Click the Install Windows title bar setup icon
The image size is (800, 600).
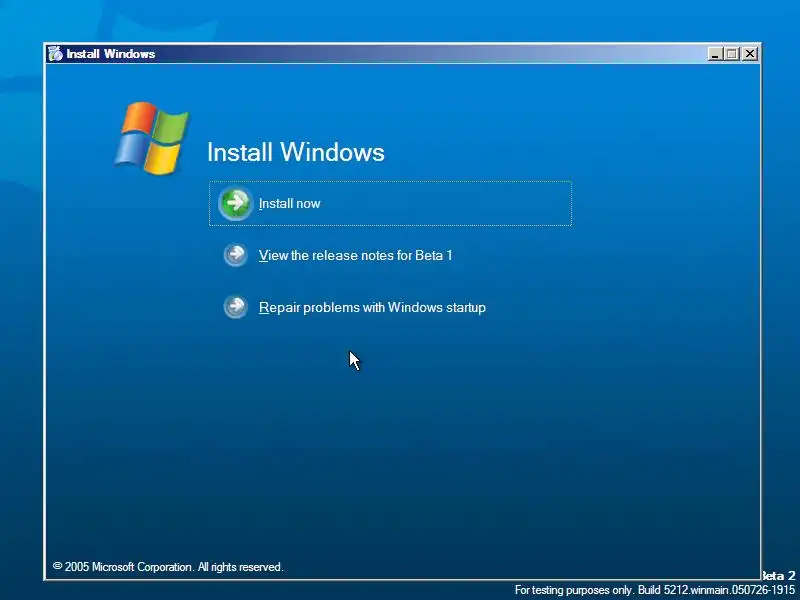click(x=55, y=54)
